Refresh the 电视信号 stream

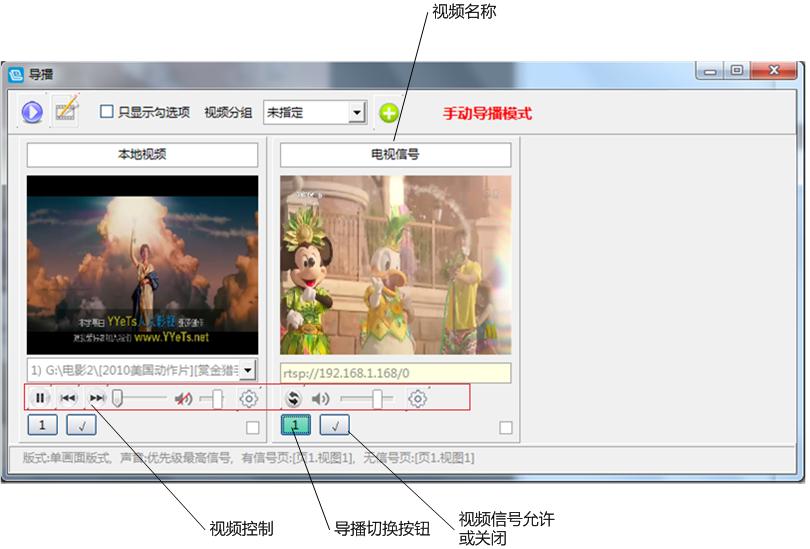pos(293,399)
